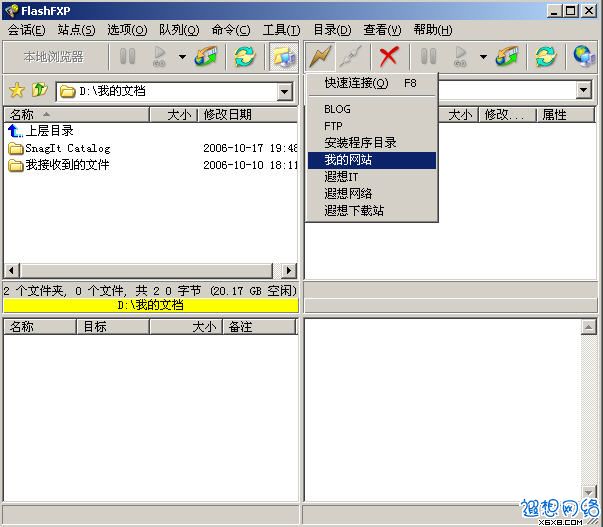Image resolution: width=603 pixels, height=527 pixels.
Task: Open the 目录(D) menu
Action: [332, 30]
